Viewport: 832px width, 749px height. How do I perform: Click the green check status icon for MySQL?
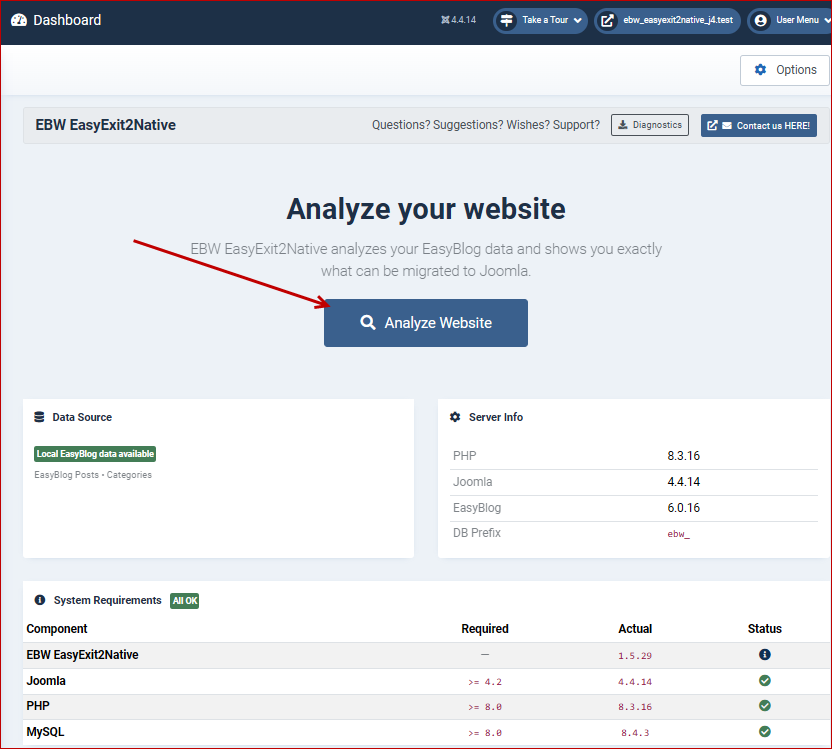point(764,731)
